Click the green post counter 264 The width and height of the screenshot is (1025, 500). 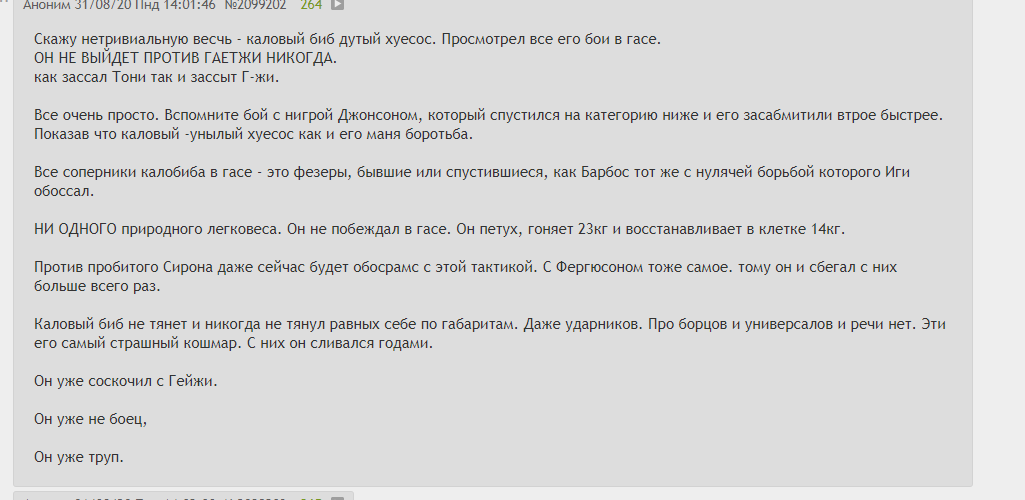tap(311, 5)
